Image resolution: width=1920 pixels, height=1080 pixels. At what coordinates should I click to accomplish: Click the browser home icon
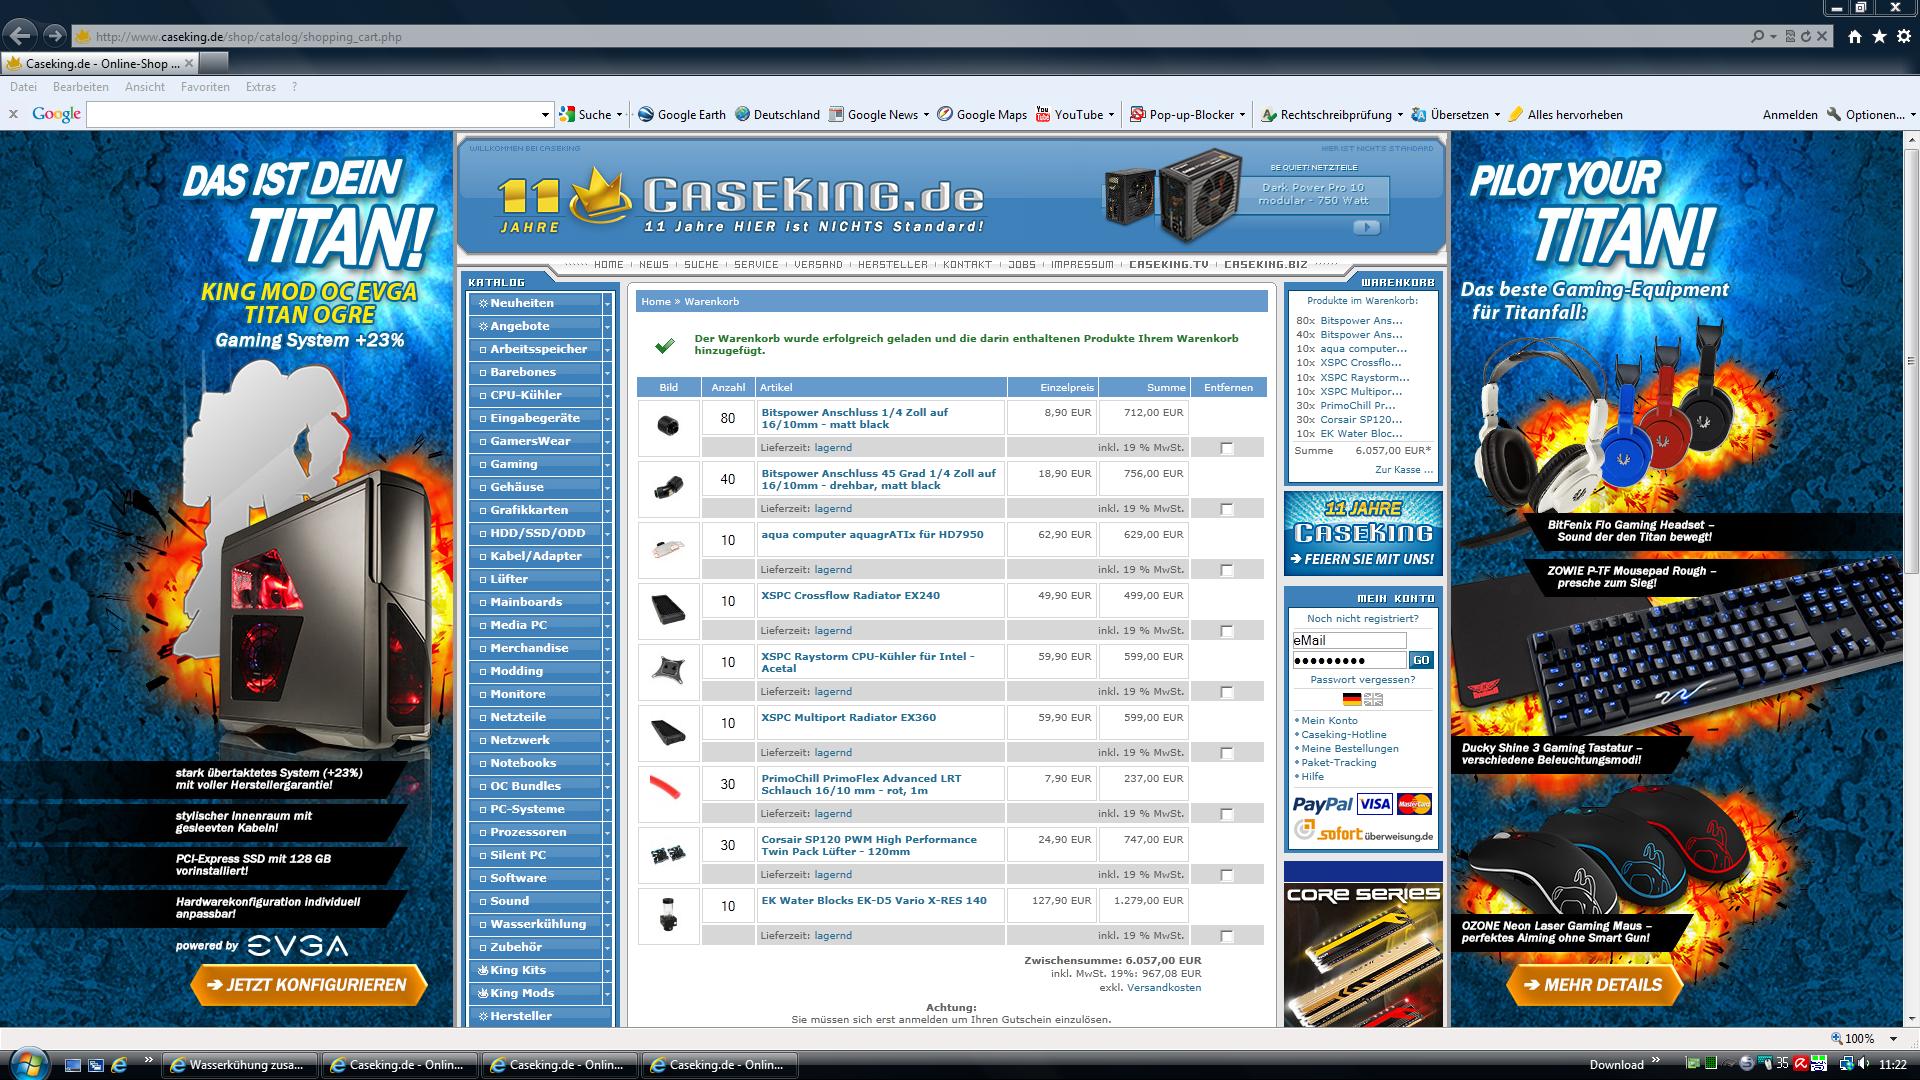tap(1855, 36)
